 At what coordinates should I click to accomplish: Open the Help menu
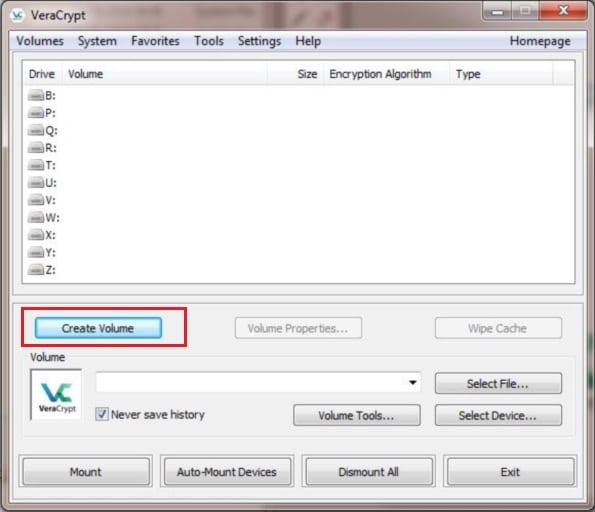coord(308,41)
